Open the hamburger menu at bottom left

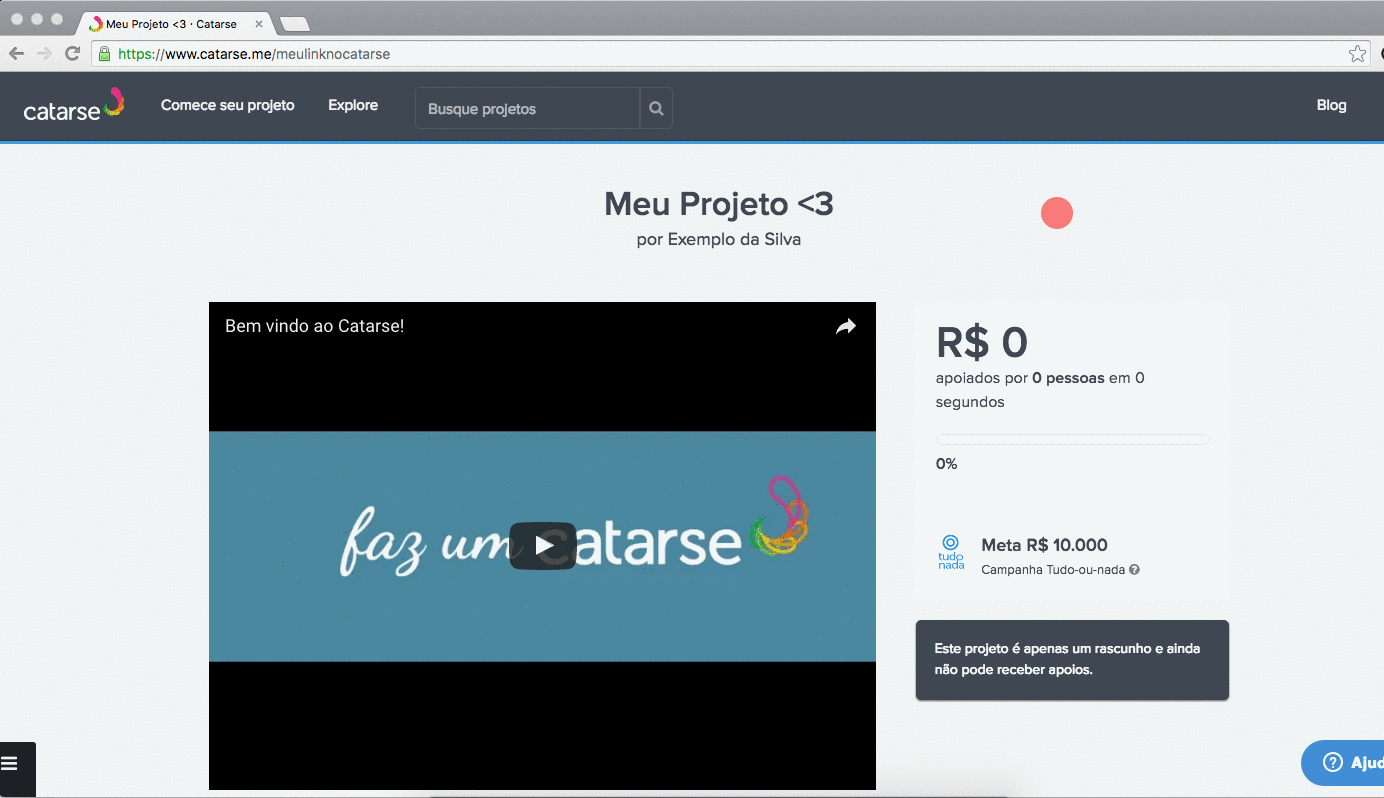click(11, 763)
